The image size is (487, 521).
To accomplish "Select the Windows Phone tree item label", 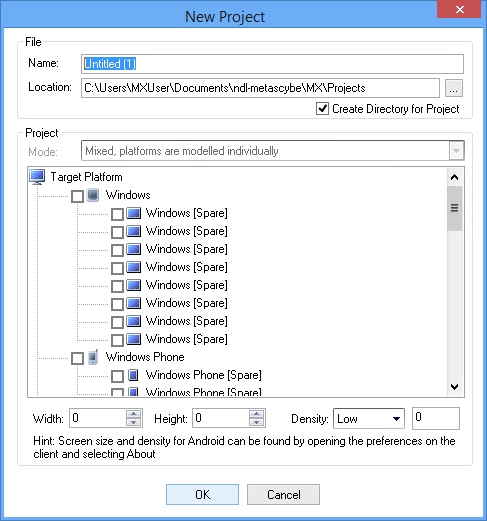I will click(145, 357).
